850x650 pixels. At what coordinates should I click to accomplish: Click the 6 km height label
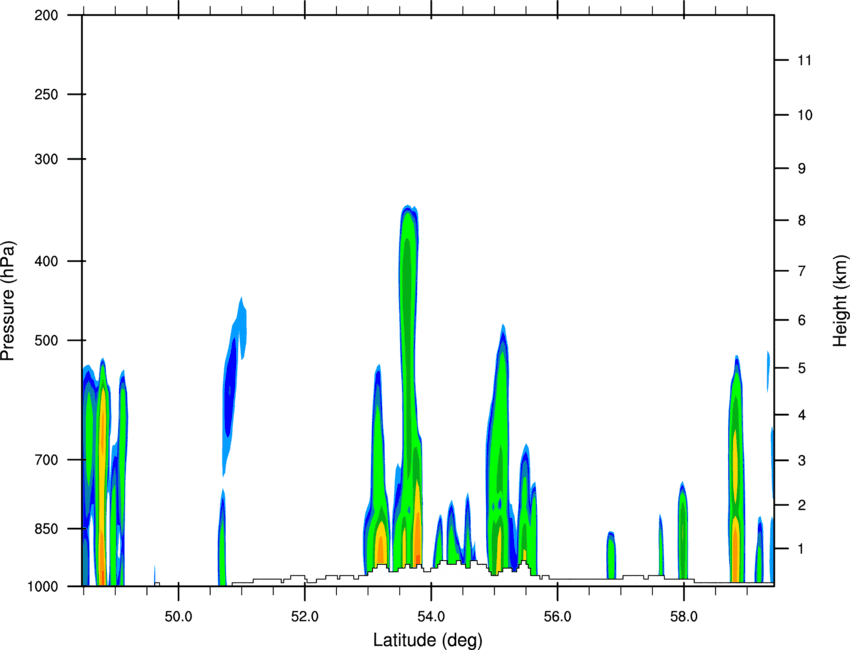[x=802, y=320]
